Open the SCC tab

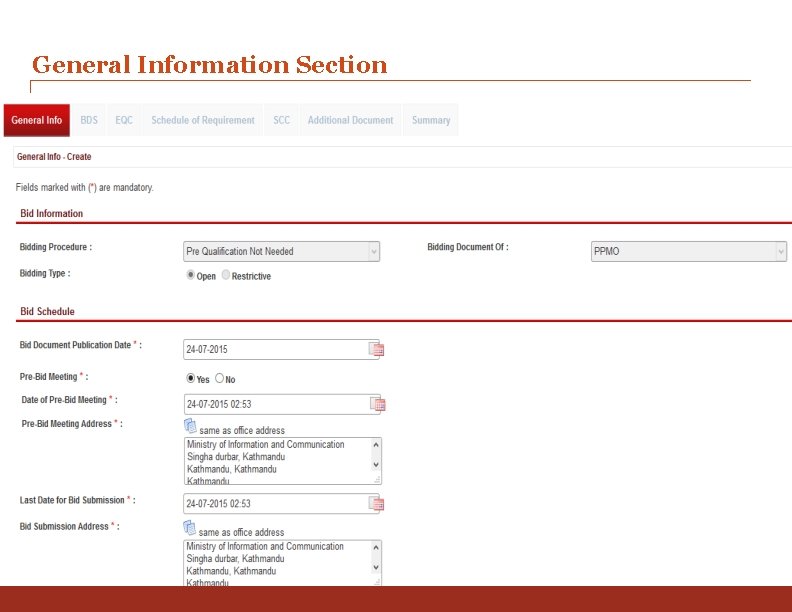click(281, 120)
